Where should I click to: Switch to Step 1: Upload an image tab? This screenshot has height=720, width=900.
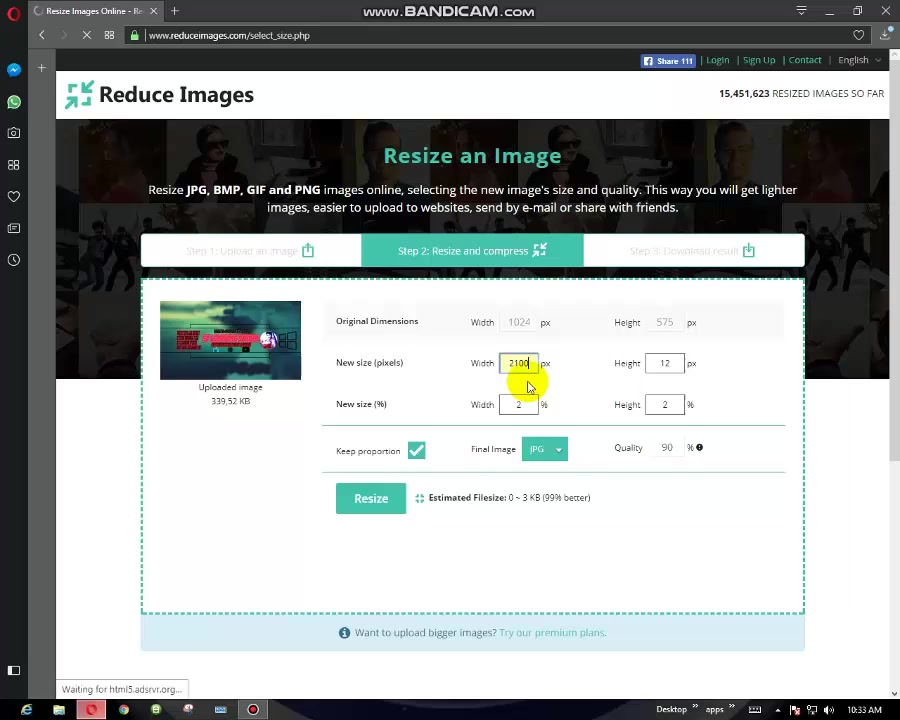(251, 250)
